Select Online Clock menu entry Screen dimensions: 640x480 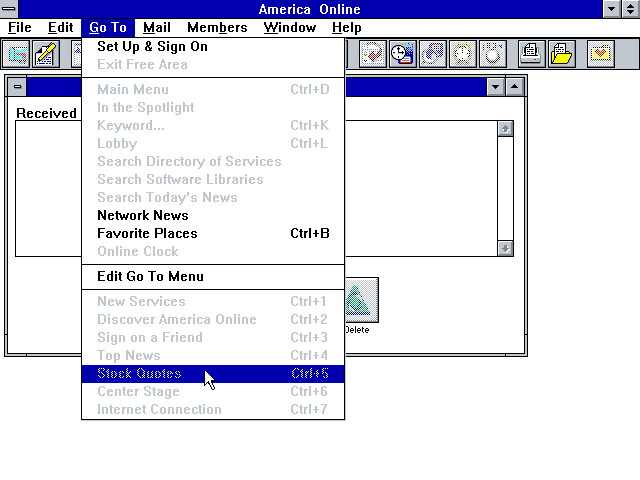(213, 251)
